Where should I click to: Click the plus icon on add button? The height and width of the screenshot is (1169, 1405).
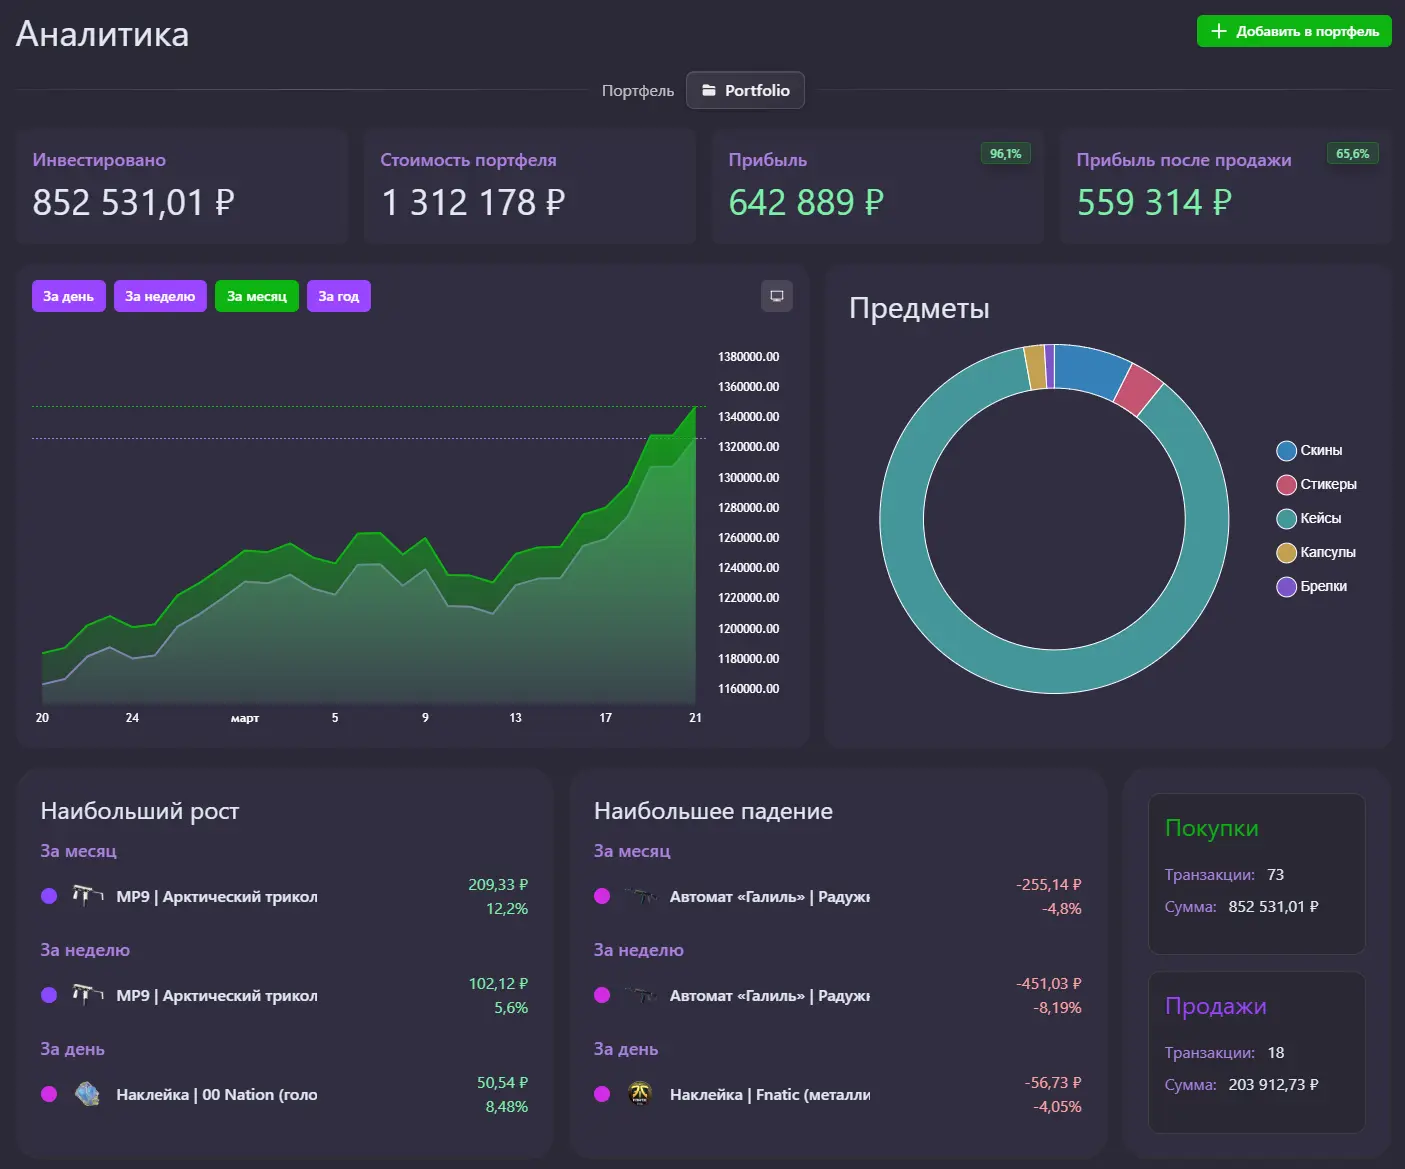1218,31
